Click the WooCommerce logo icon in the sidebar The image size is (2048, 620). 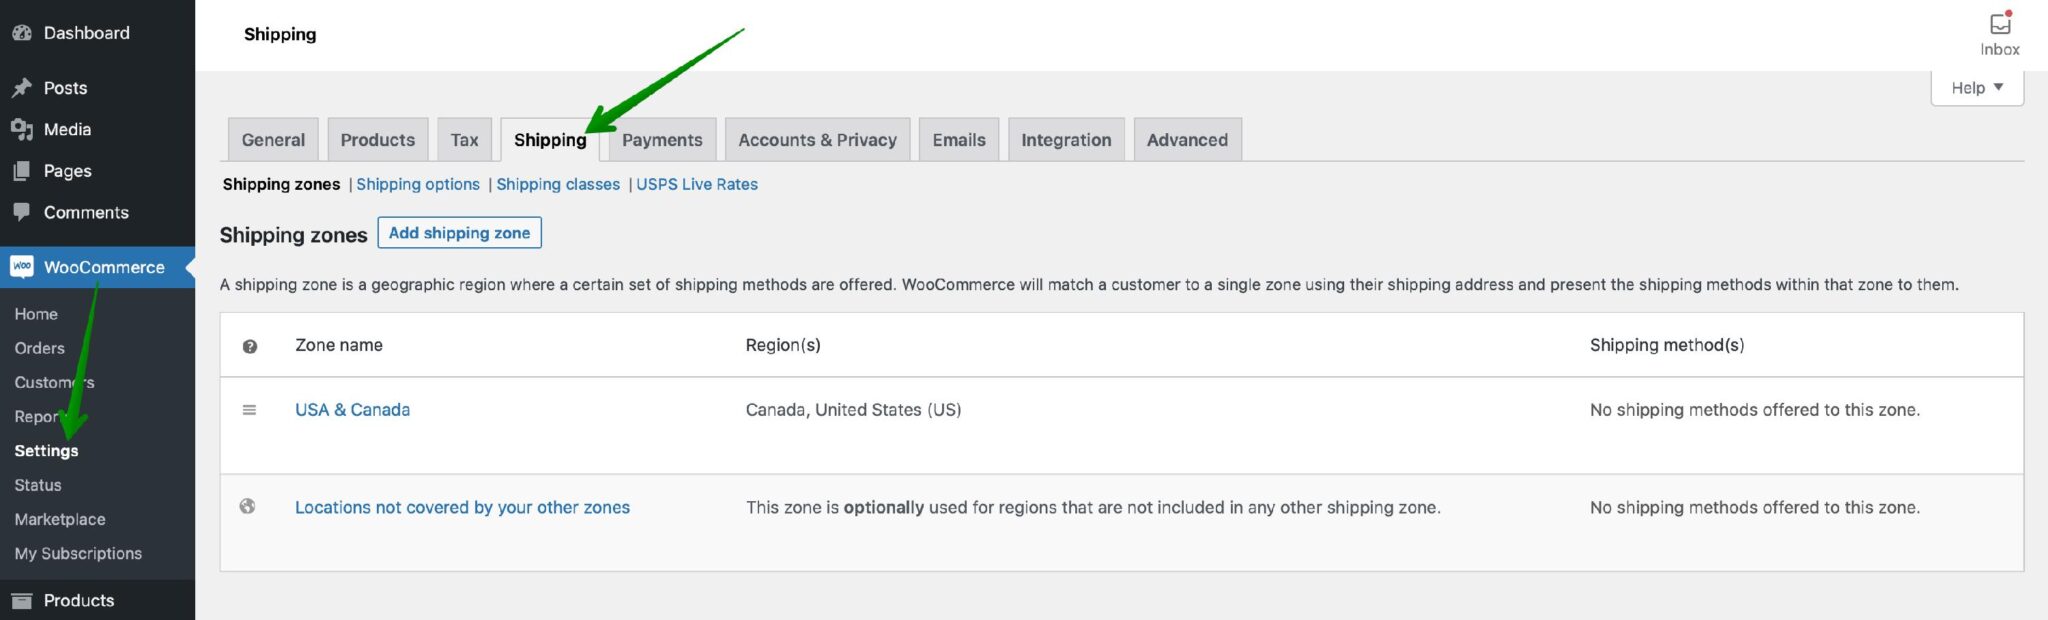point(22,267)
